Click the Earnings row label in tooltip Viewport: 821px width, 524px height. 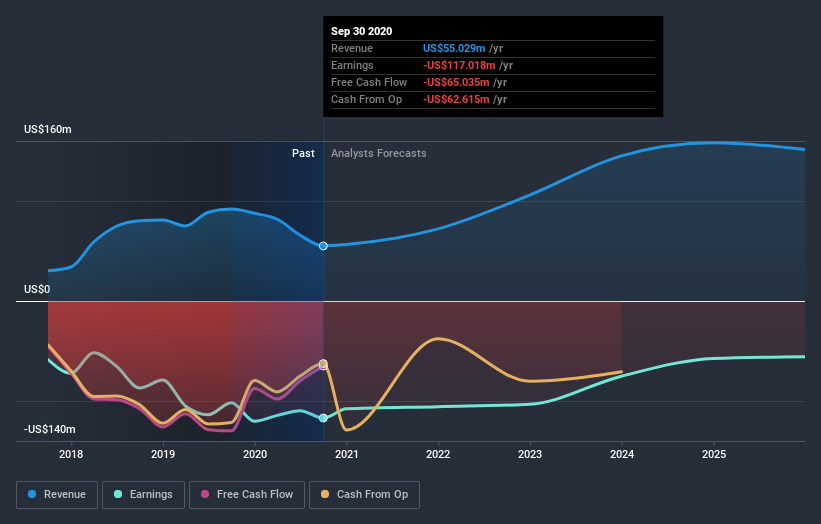coord(352,65)
